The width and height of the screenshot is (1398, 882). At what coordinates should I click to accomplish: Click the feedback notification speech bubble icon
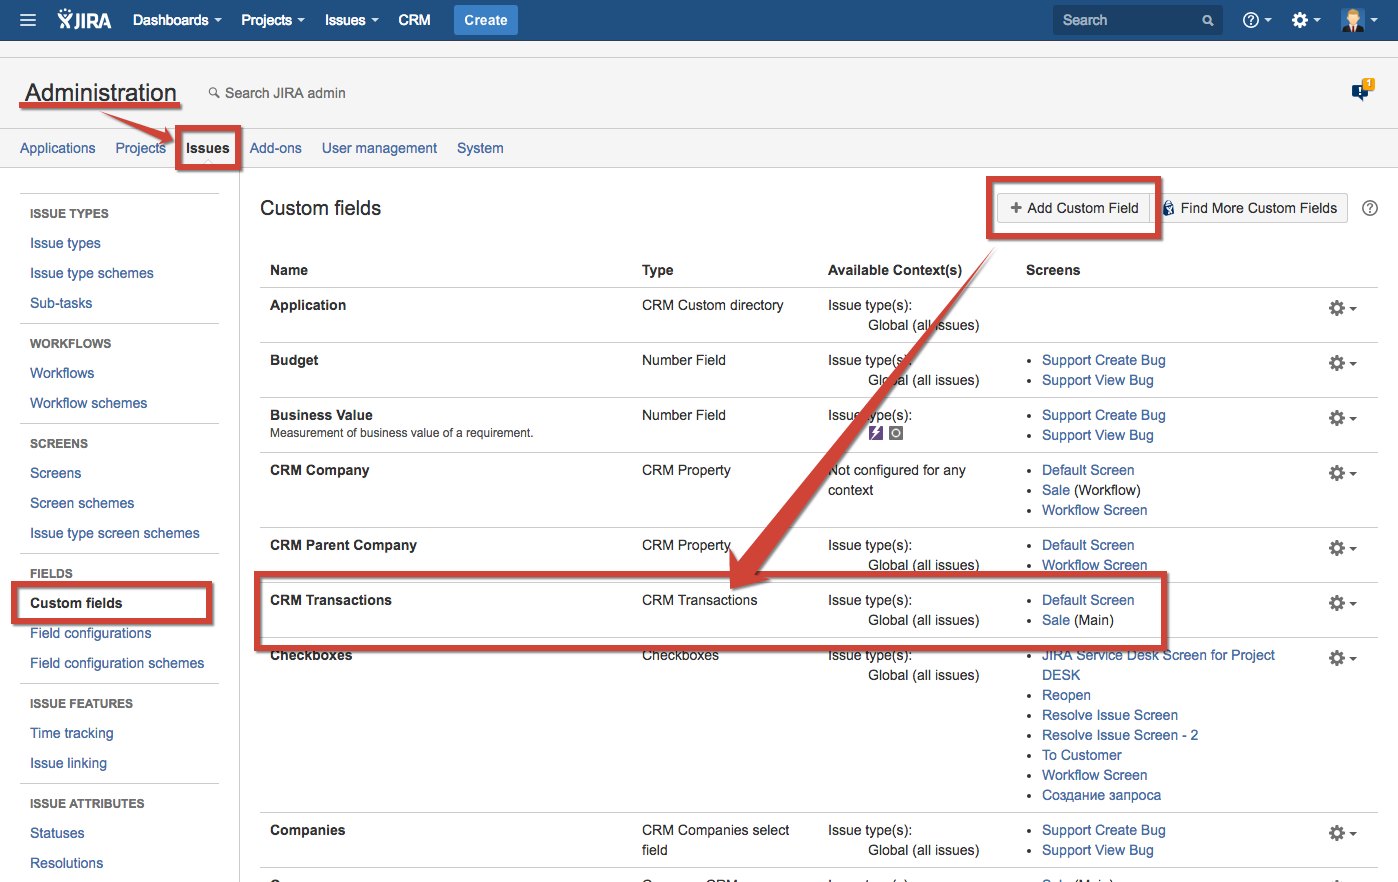point(1362,91)
